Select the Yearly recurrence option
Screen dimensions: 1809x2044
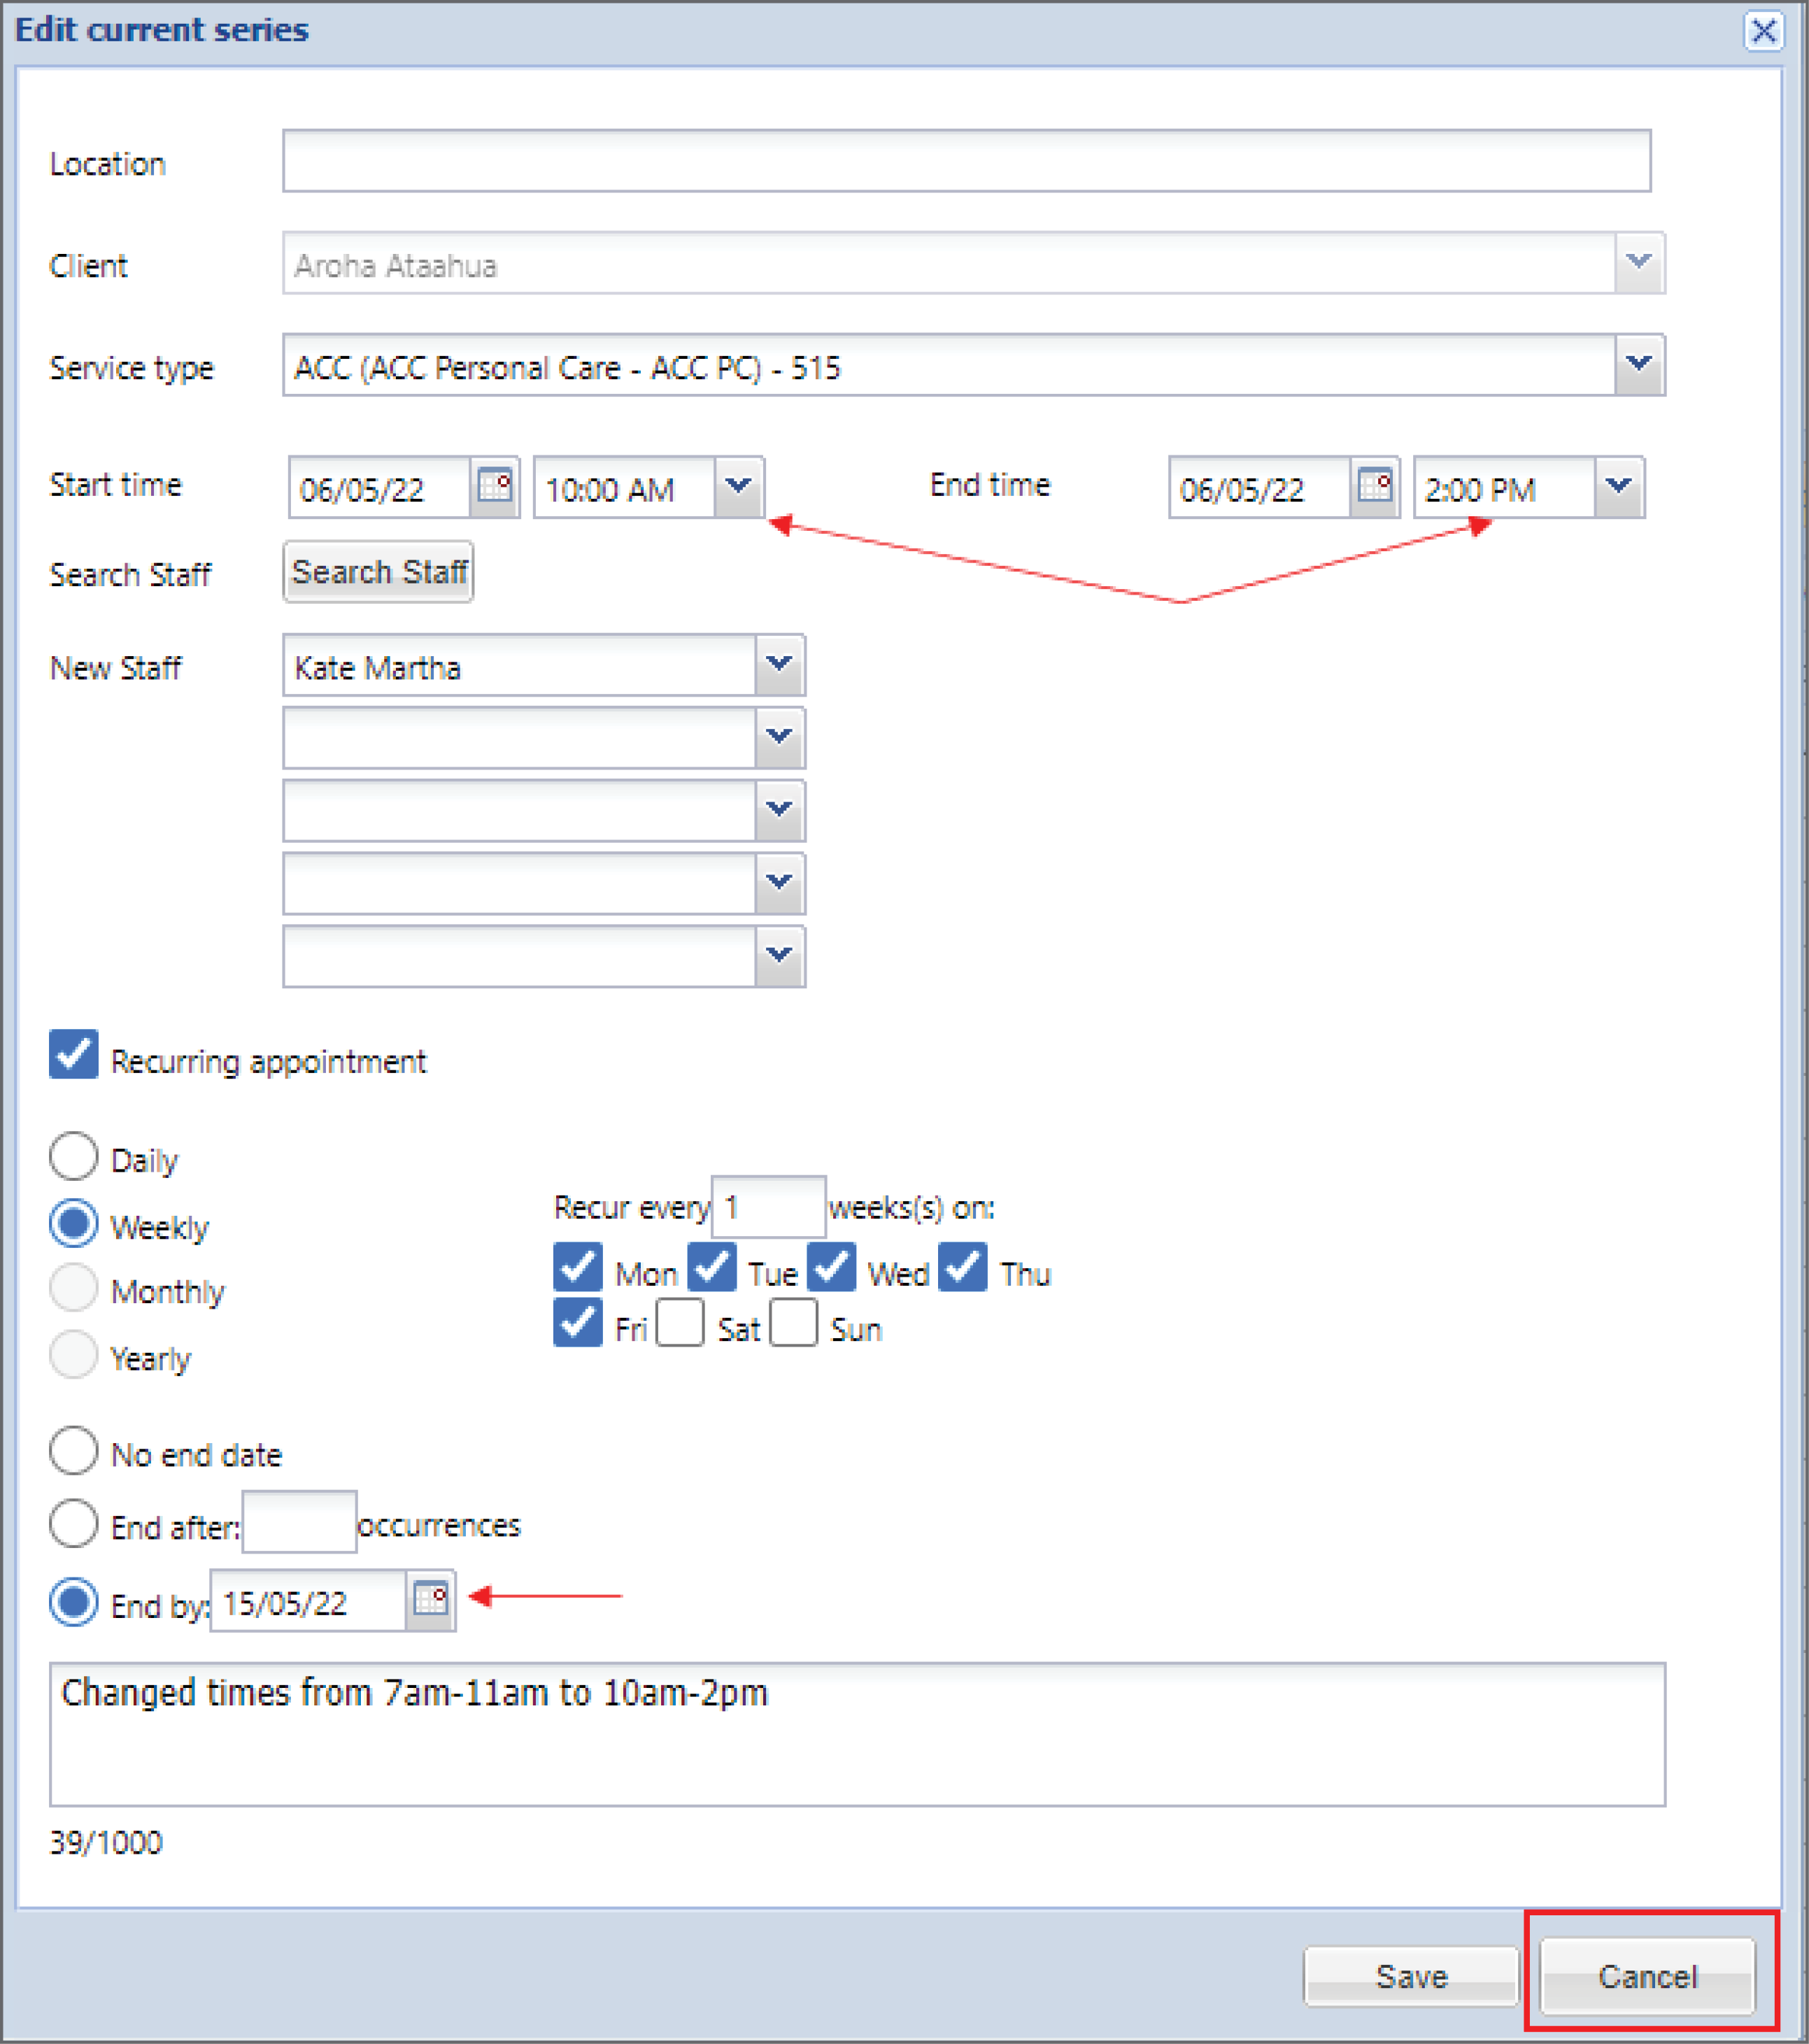(74, 1355)
